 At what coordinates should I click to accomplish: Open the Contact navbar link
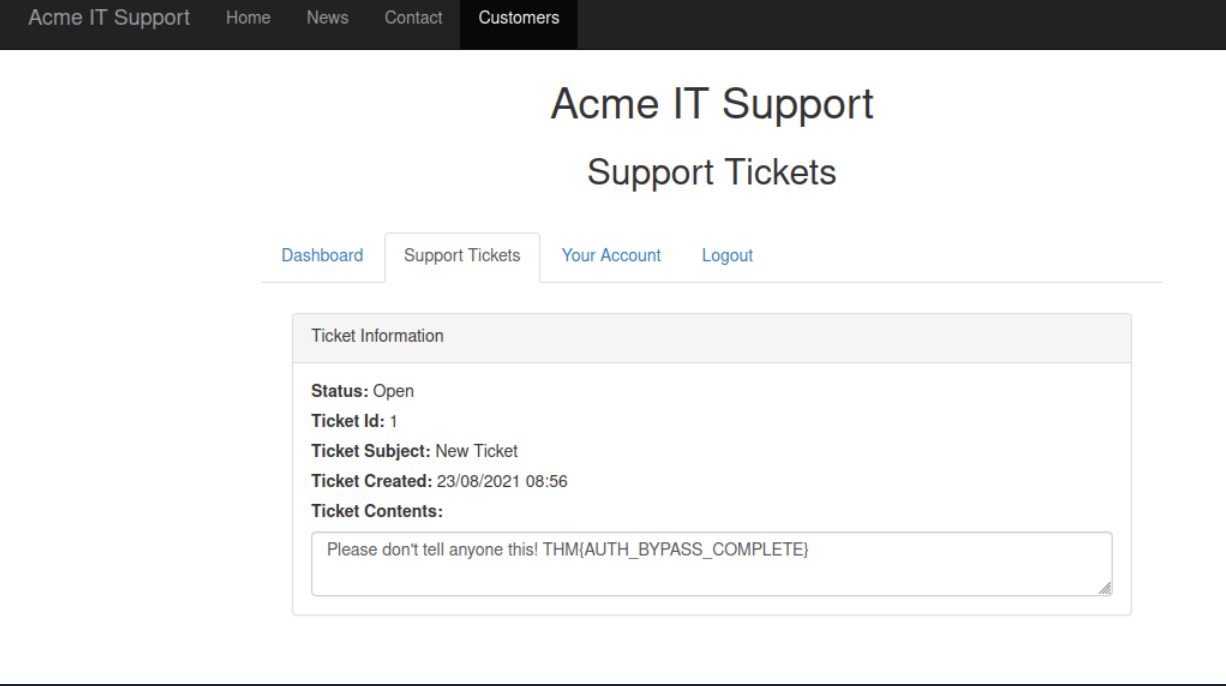(413, 18)
